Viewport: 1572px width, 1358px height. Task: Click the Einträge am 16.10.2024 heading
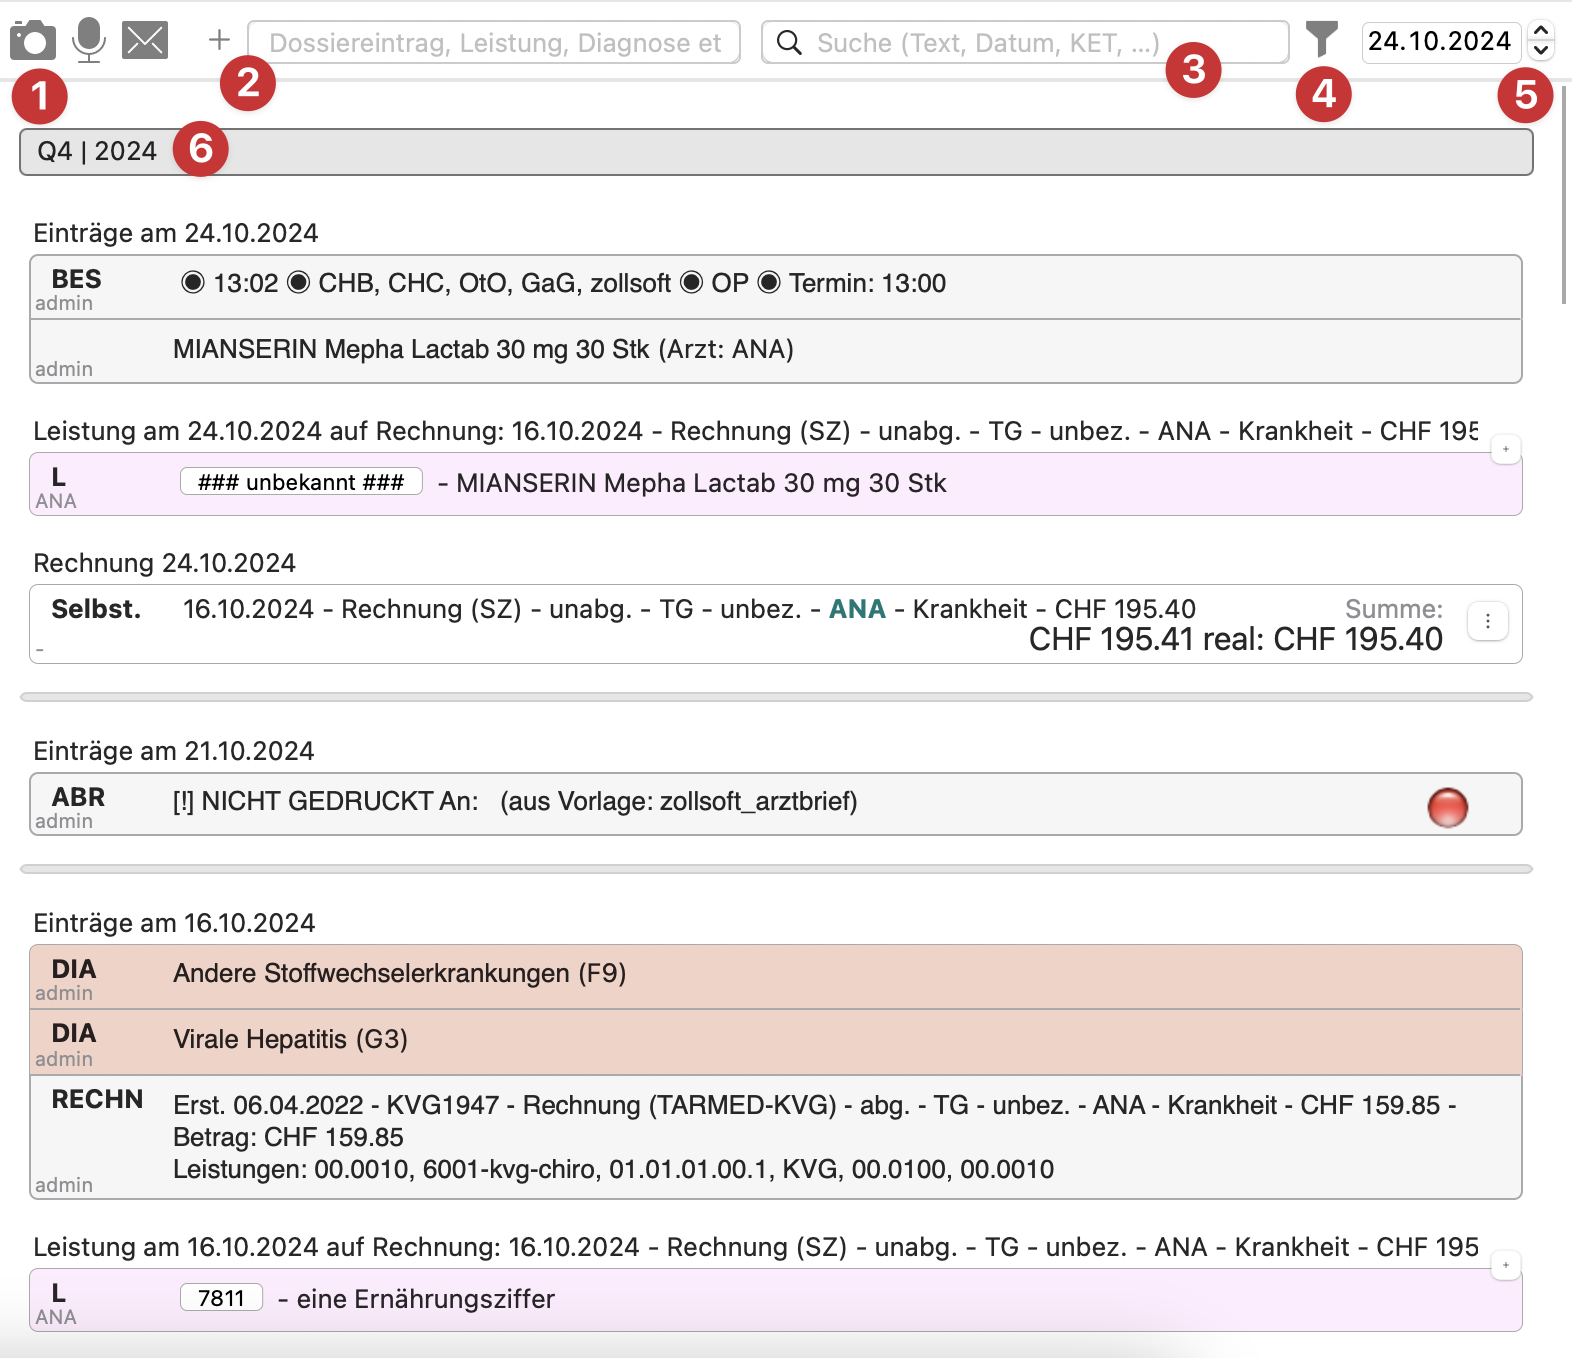174,923
